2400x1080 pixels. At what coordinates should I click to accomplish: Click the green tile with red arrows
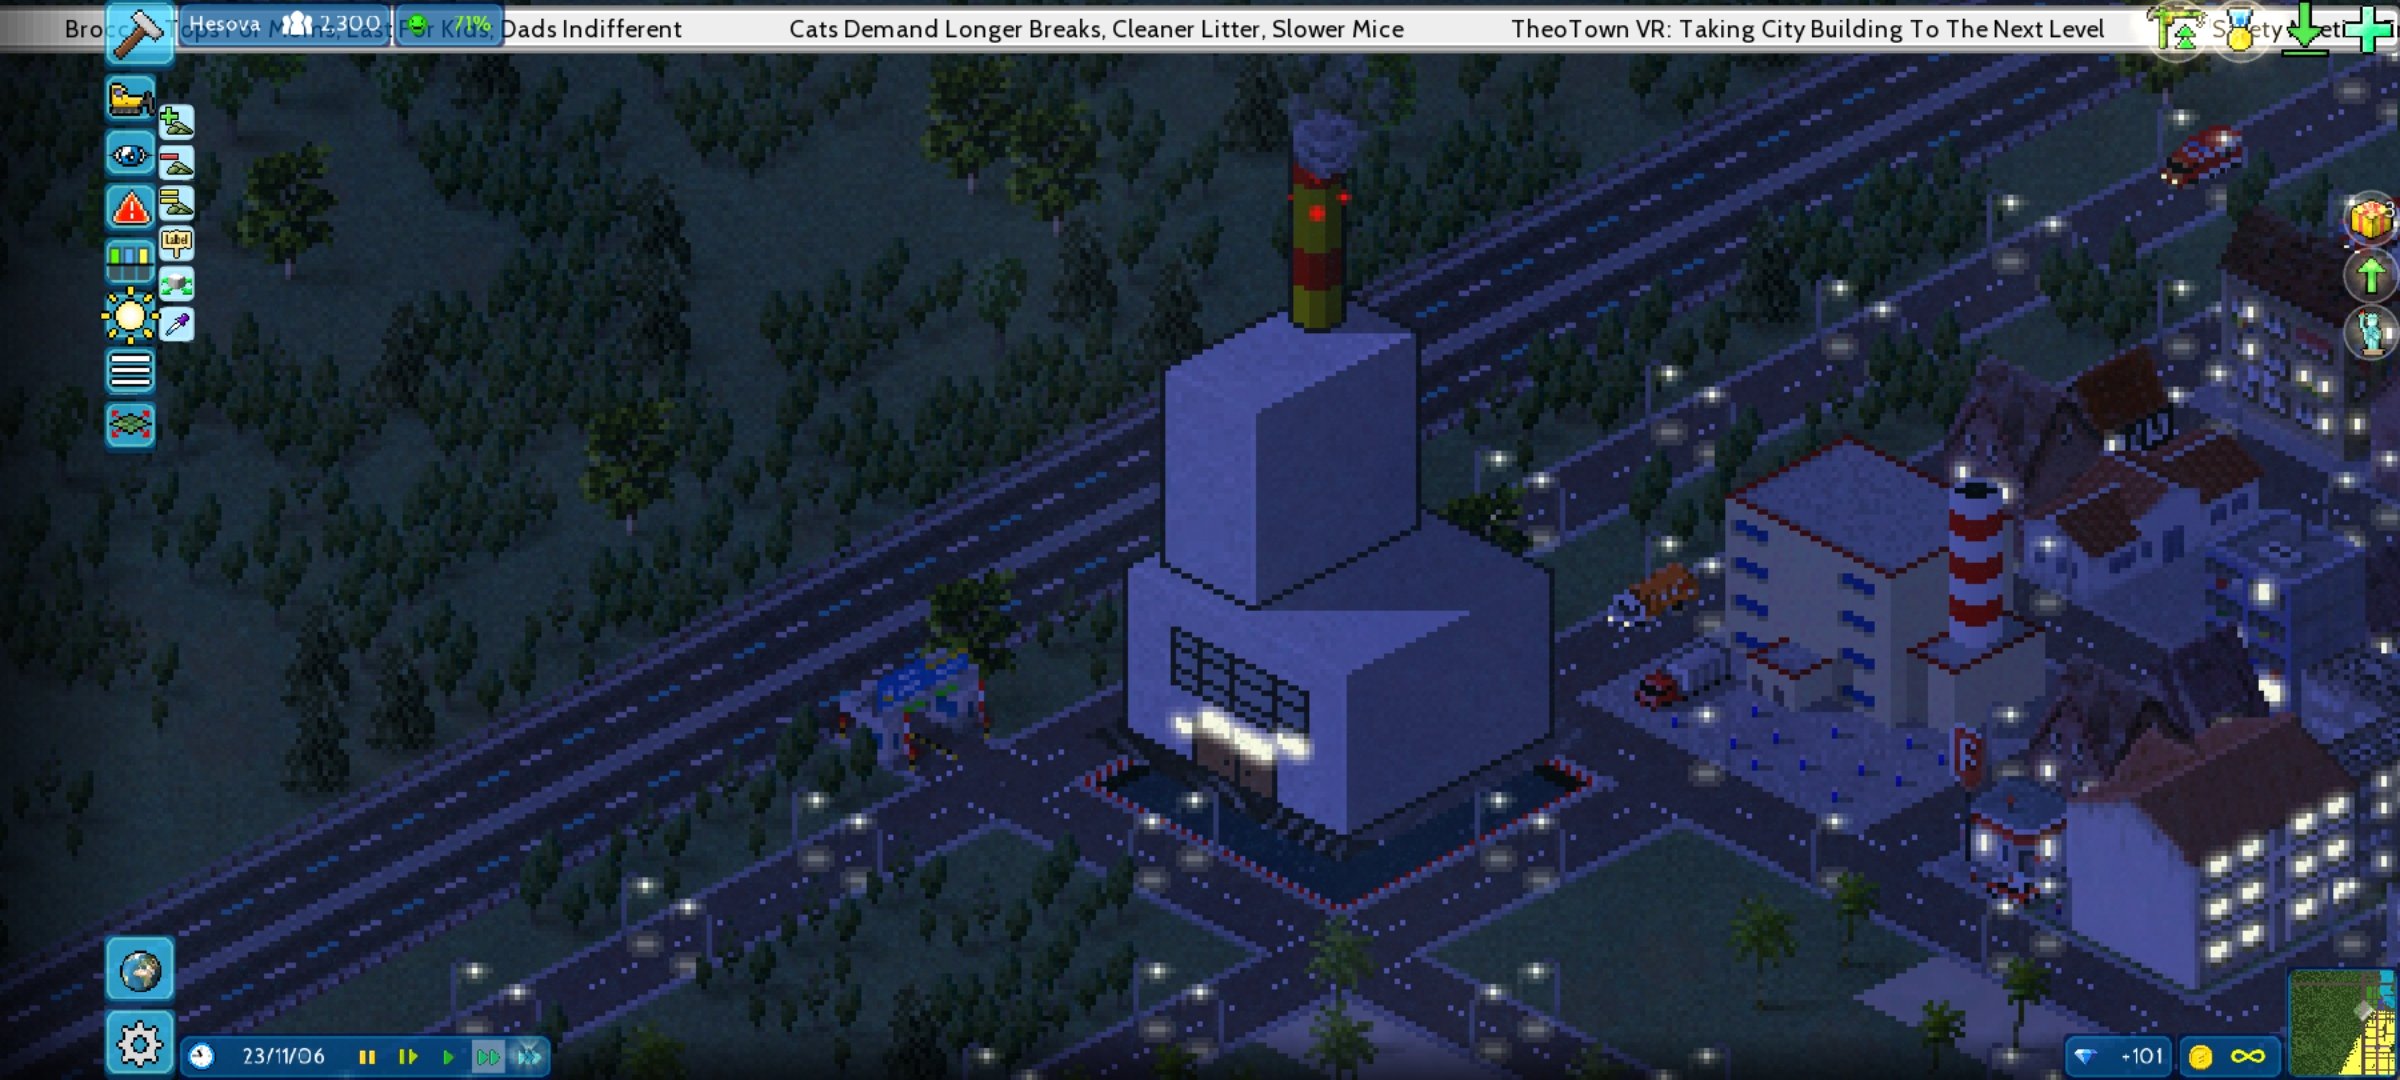[130, 424]
